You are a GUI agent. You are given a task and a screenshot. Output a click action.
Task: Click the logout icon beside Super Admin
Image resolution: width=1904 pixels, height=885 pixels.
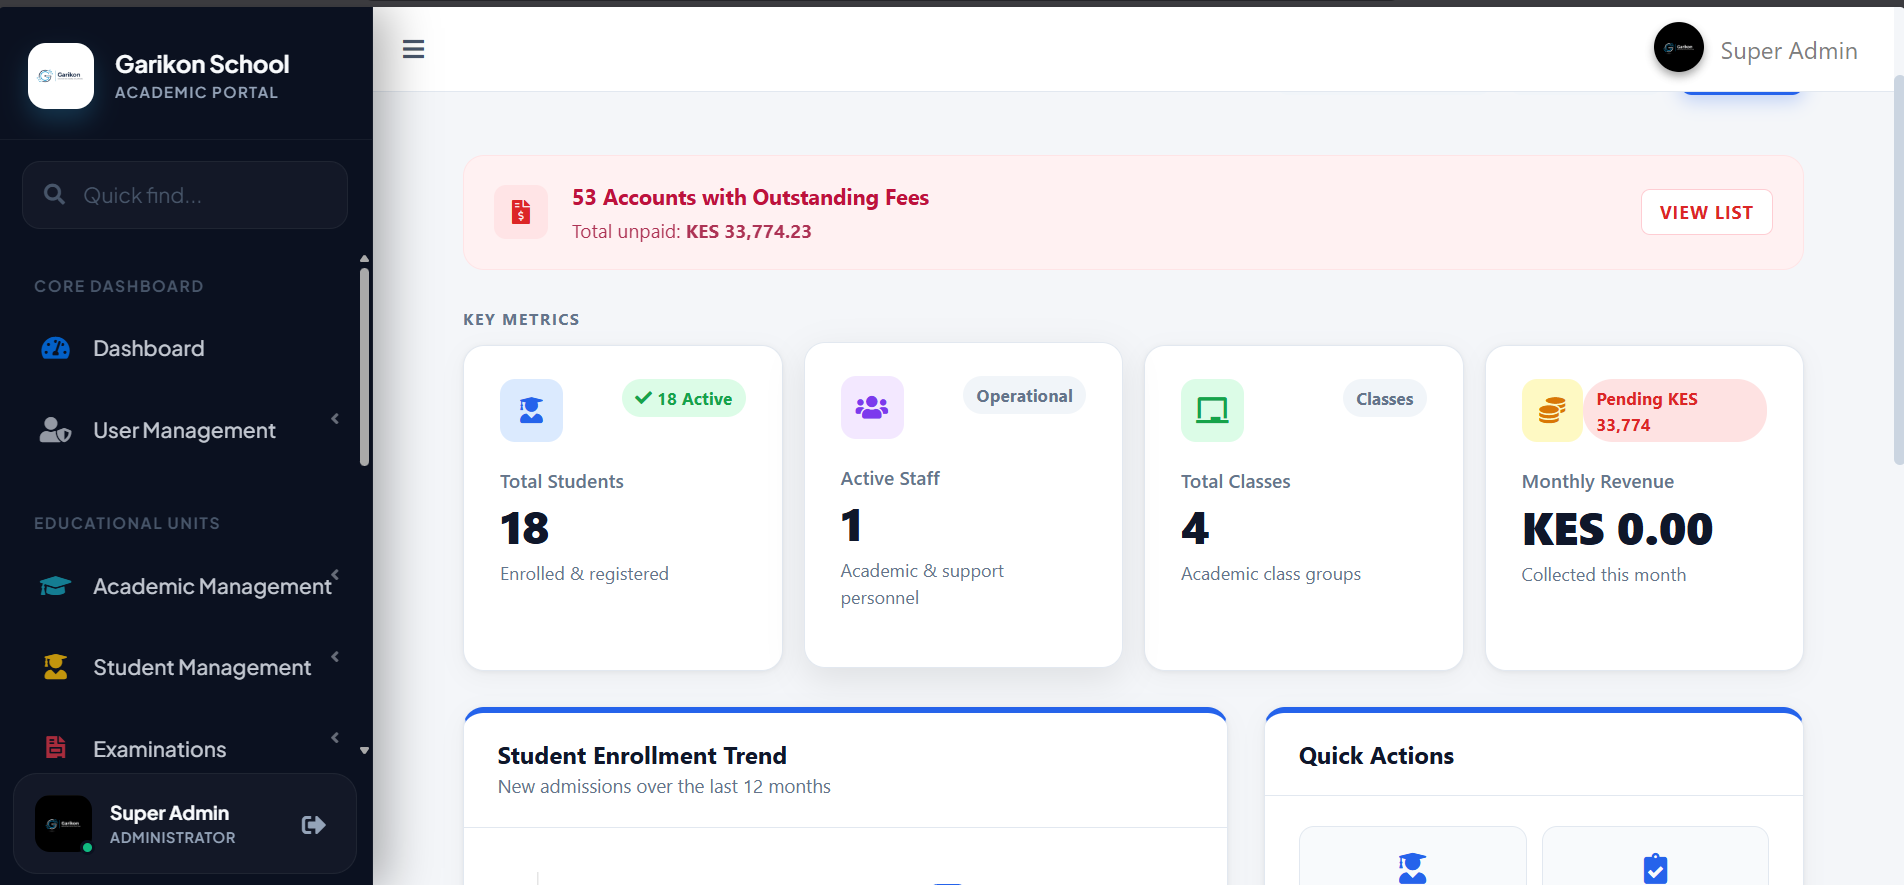tap(313, 825)
